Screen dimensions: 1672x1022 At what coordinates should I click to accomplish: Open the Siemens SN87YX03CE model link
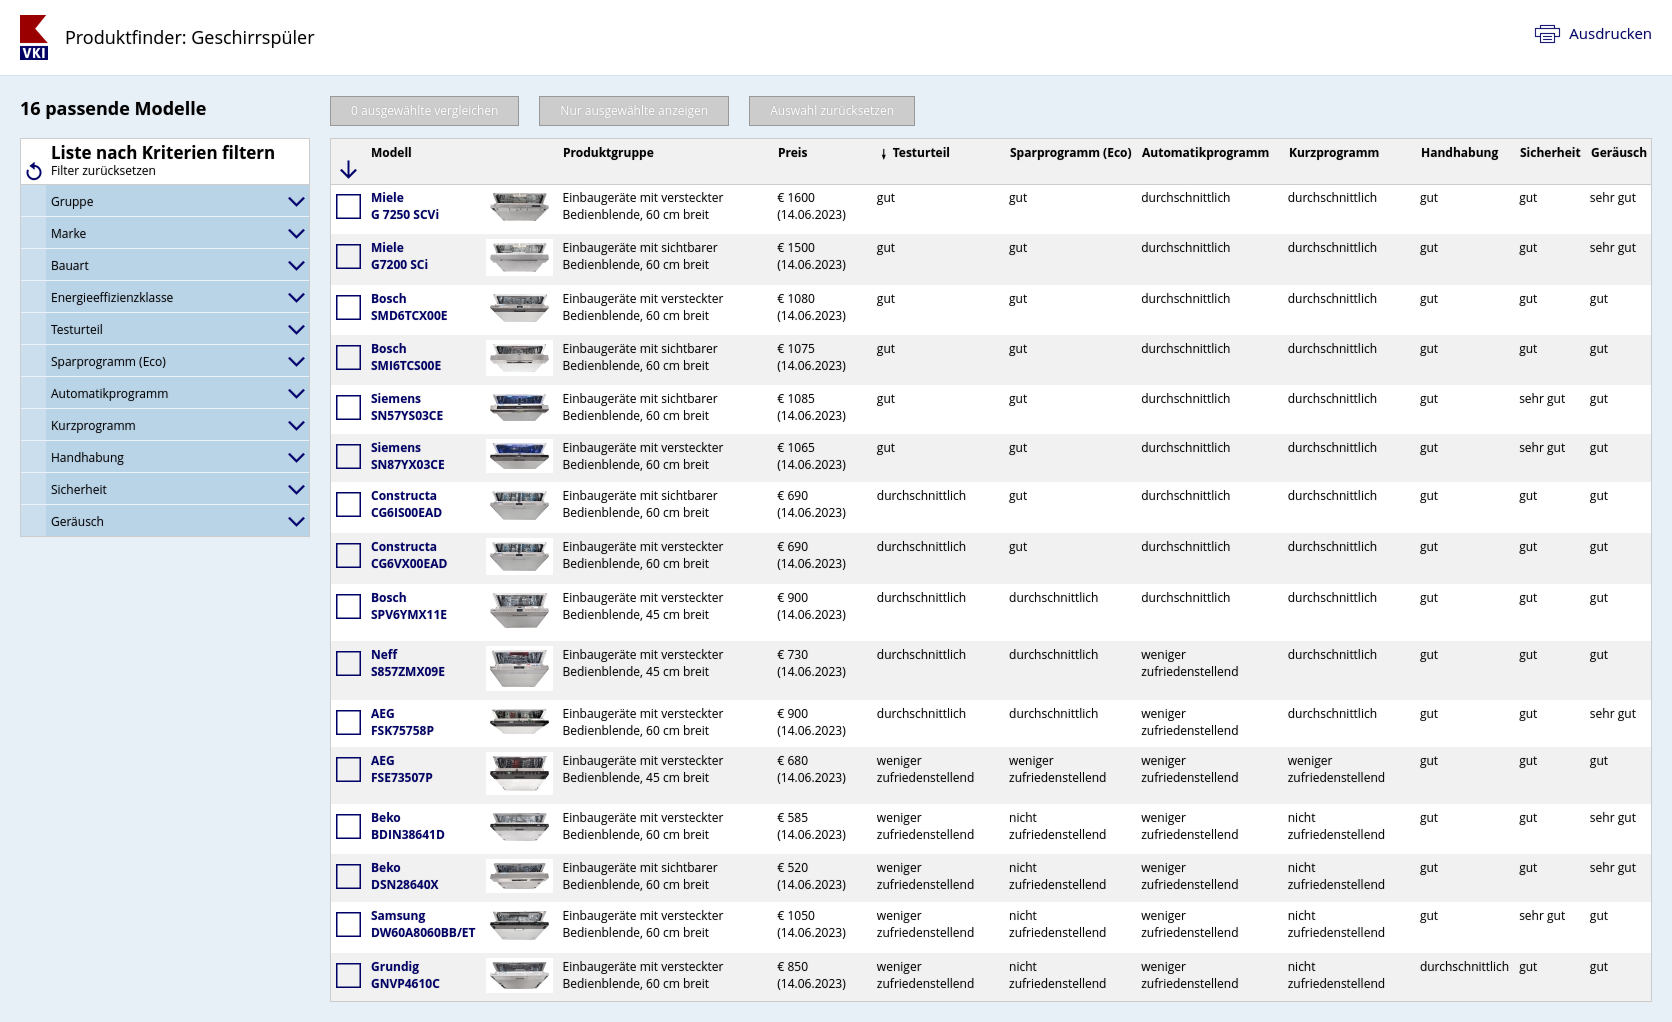[x=408, y=456]
